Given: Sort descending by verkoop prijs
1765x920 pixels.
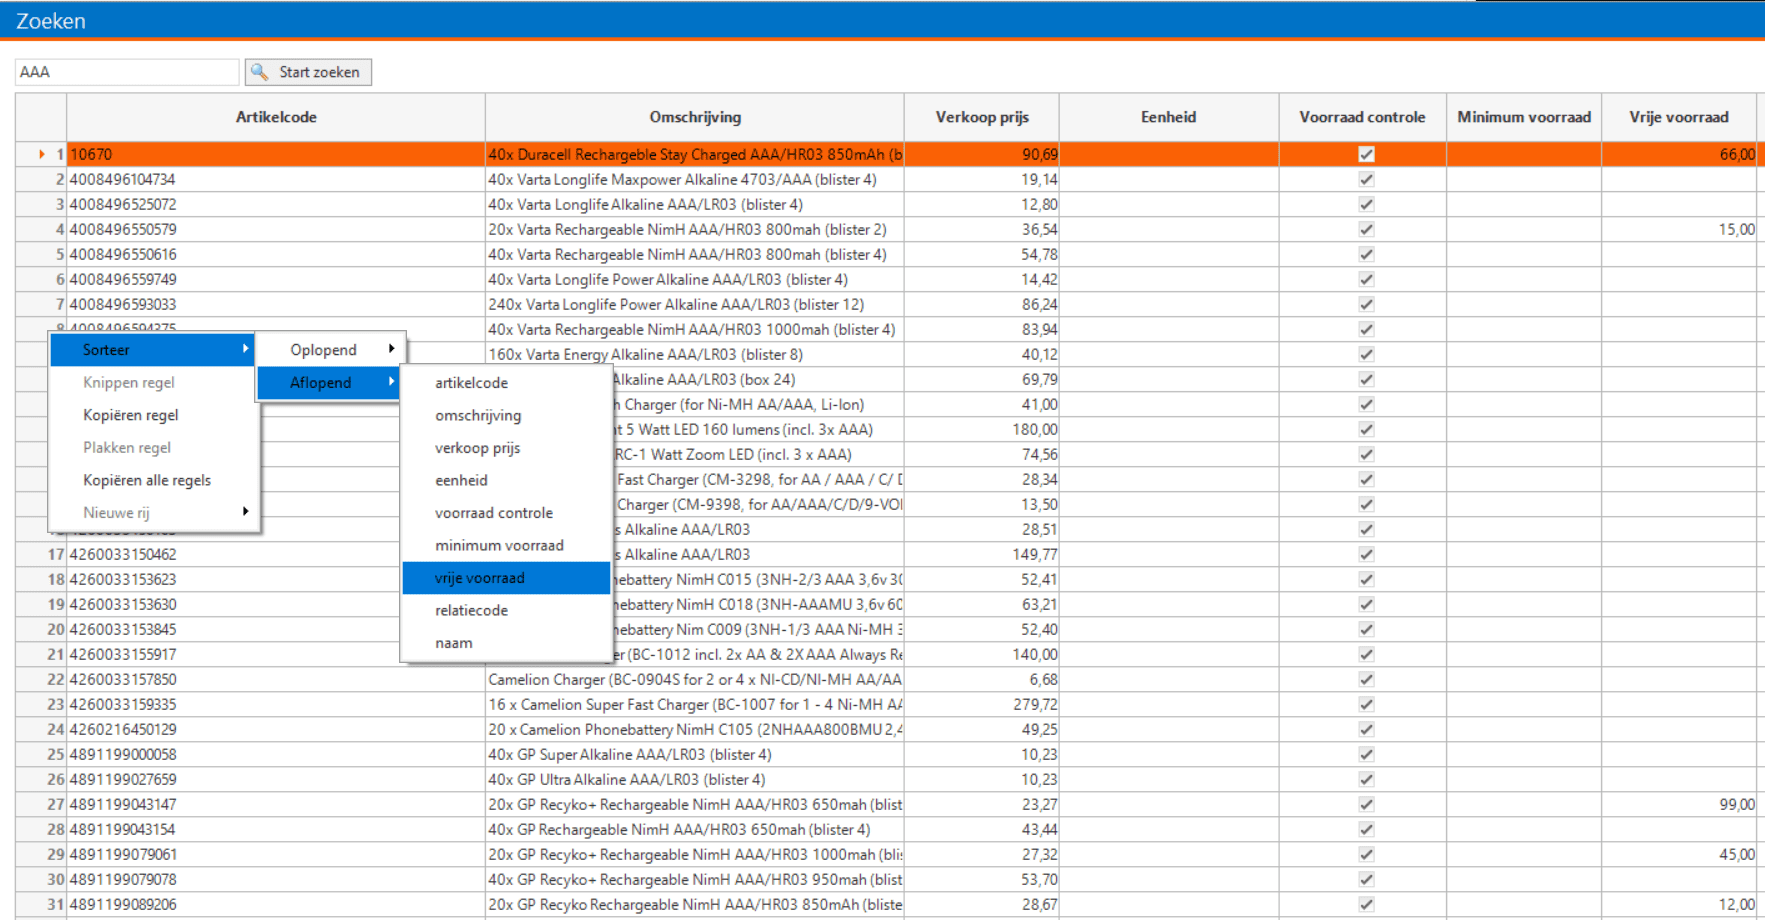Looking at the screenshot, I should tap(506, 448).
